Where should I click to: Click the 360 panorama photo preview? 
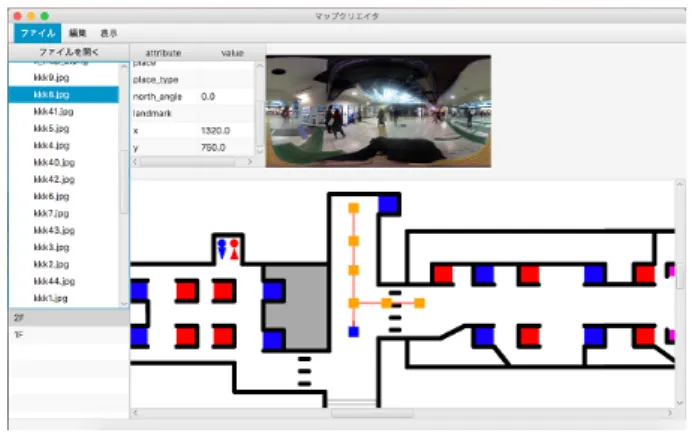(378, 111)
